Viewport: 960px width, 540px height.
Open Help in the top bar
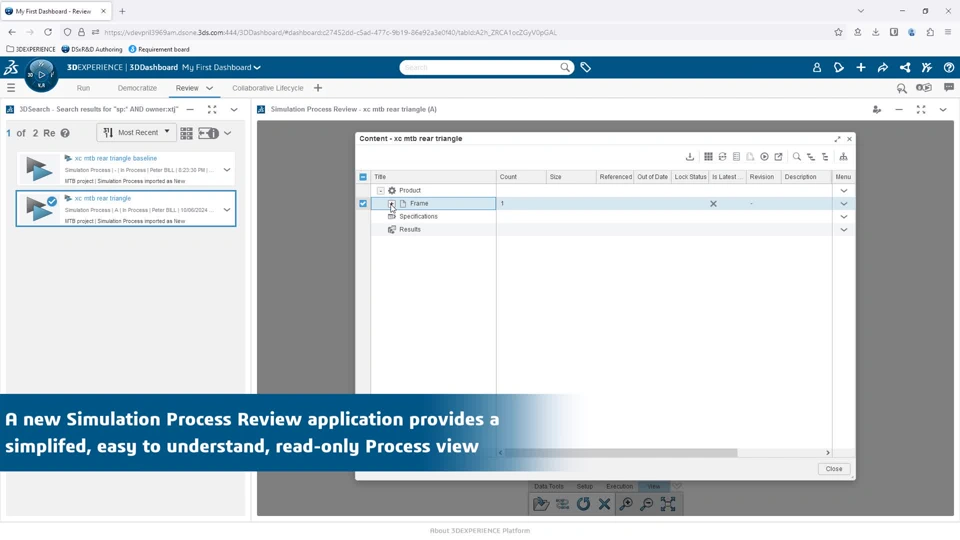(949, 67)
